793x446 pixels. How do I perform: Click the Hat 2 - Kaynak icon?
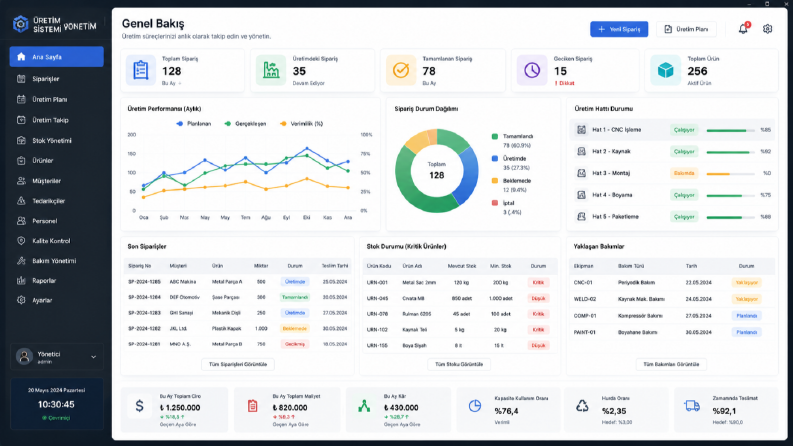pos(582,151)
